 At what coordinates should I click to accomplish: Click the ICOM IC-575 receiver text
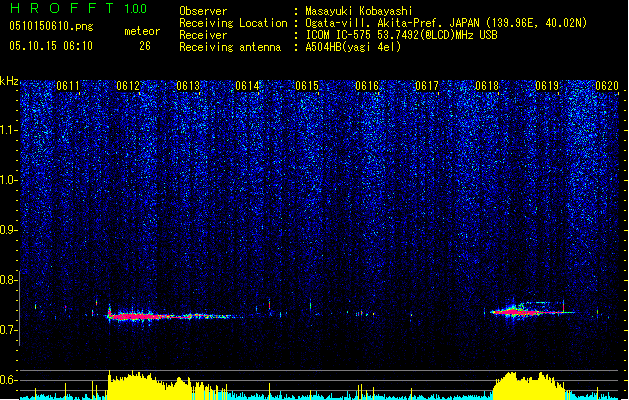pos(401,35)
